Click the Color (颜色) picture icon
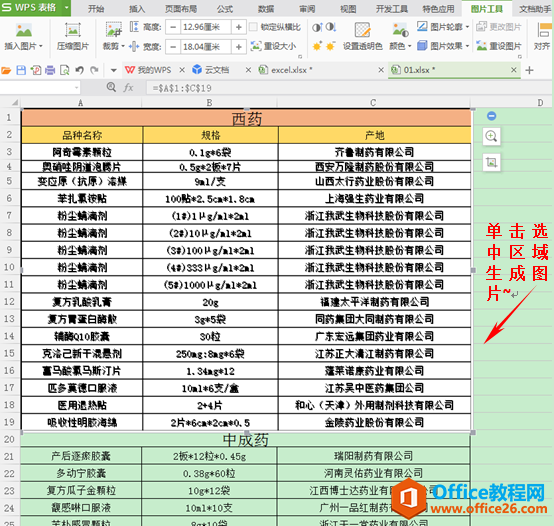554x526 pixels. pyautogui.click(x=400, y=30)
